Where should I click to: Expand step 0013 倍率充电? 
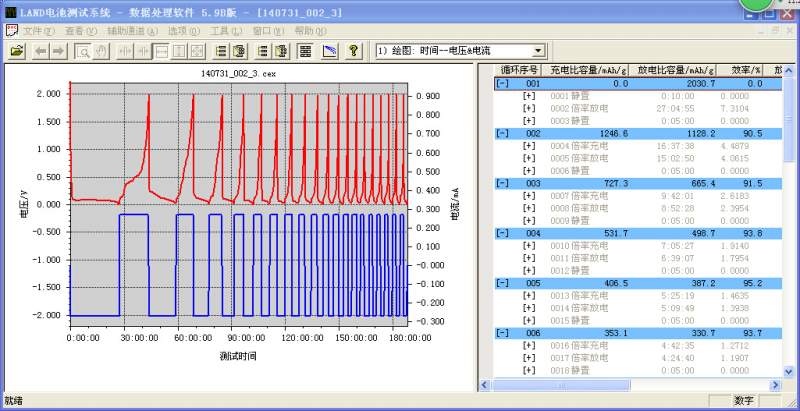coord(529,296)
